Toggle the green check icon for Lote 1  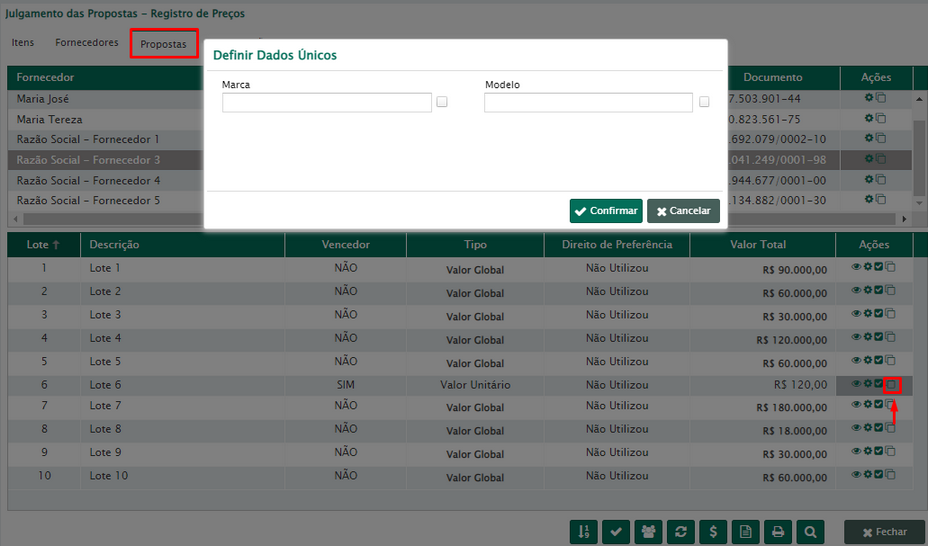click(x=879, y=267)
